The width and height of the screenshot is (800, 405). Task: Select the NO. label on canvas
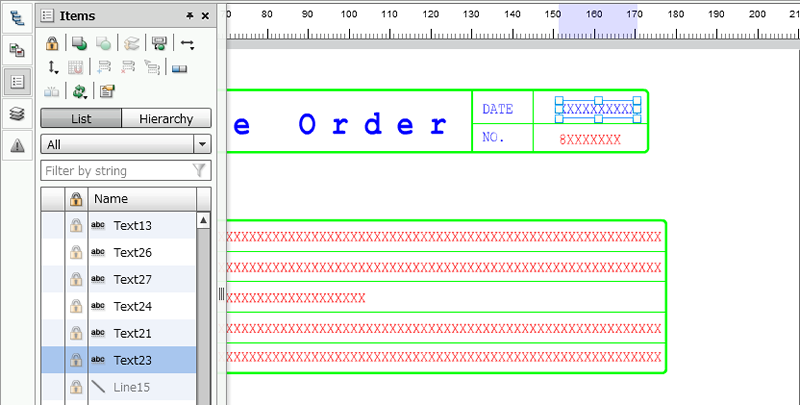pos(493,137)
